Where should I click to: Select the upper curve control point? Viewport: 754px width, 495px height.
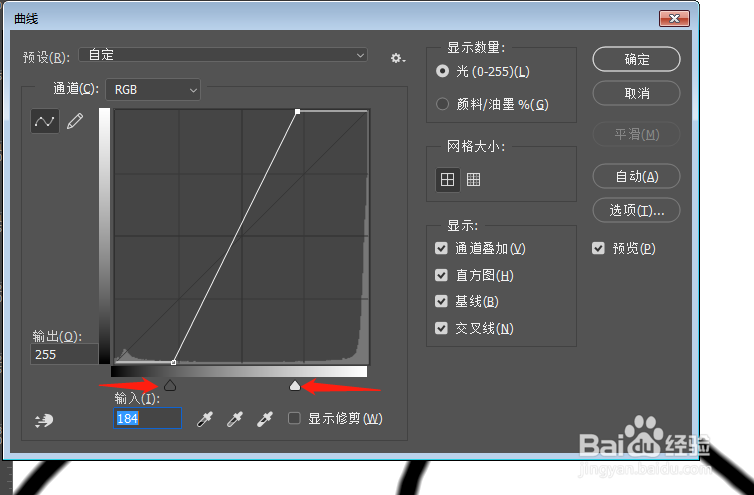tap(298, 112)
